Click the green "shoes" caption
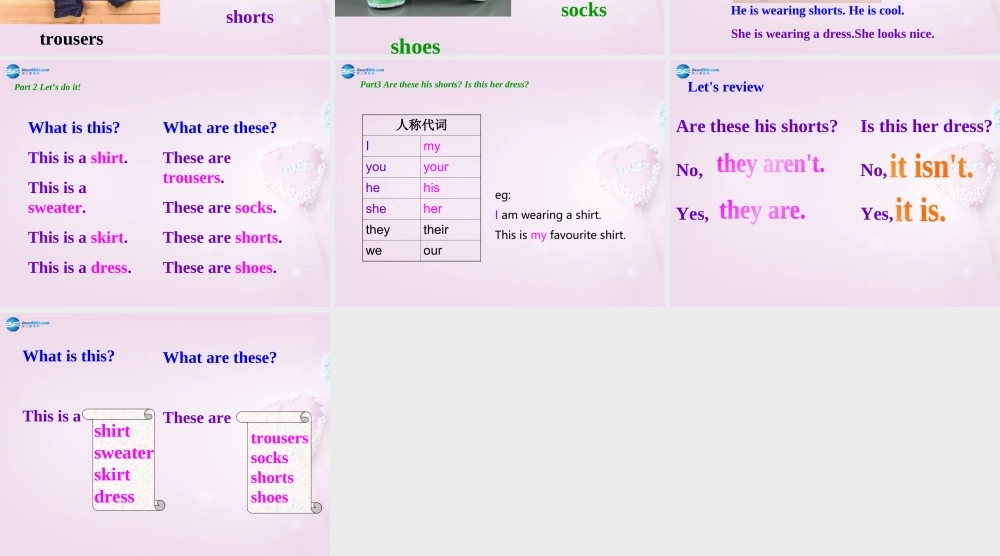Image resolution: width=1000 pixels, height=556 pixels. point(415,47)
